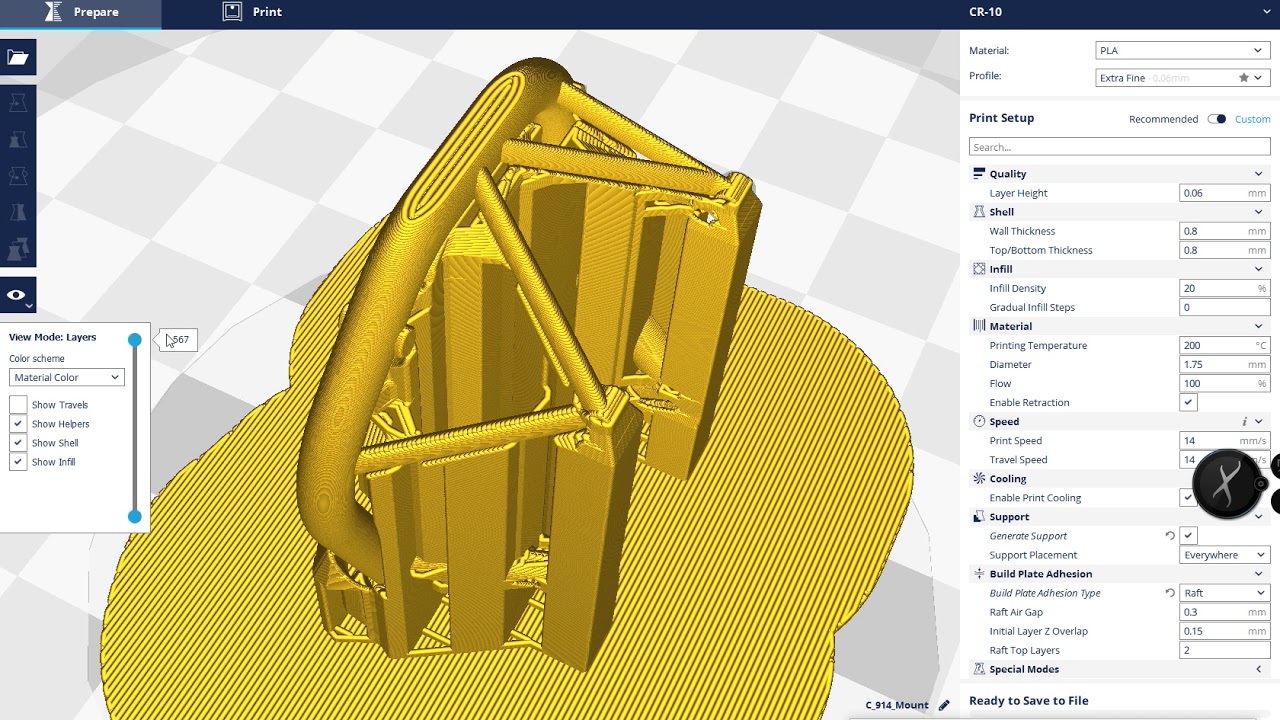
Task: Collapse the Shell section chevron
Action: tap(1258, 212)
